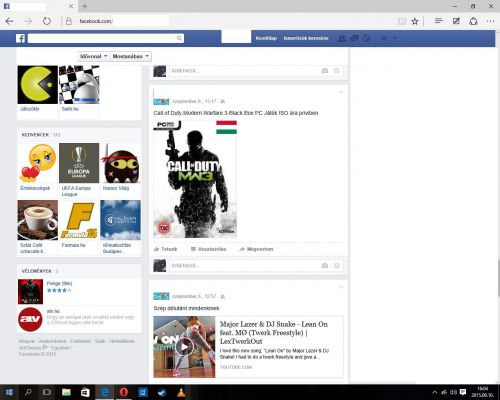This screenshot has height=400, width=500.
Task: Open friend requests icon in Facebook bar
Action: pyautogui.click(x=342, y=38)
